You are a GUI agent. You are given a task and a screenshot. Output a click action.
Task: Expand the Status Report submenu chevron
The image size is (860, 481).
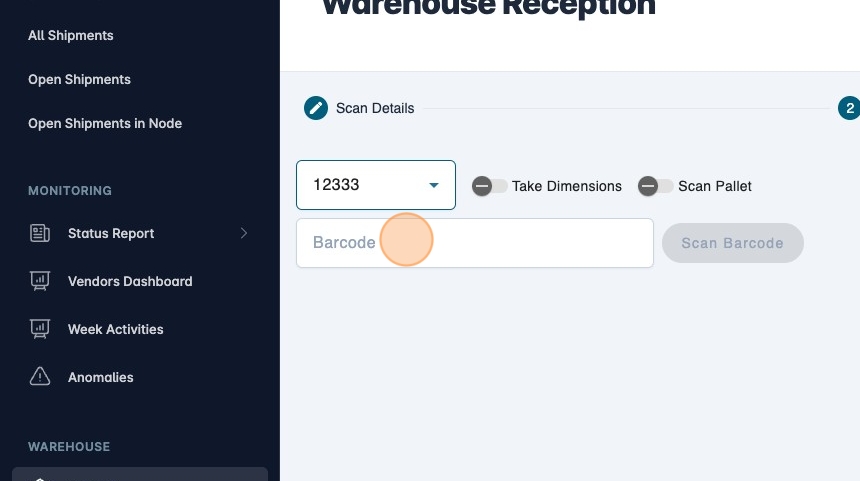tap(244, 233)
